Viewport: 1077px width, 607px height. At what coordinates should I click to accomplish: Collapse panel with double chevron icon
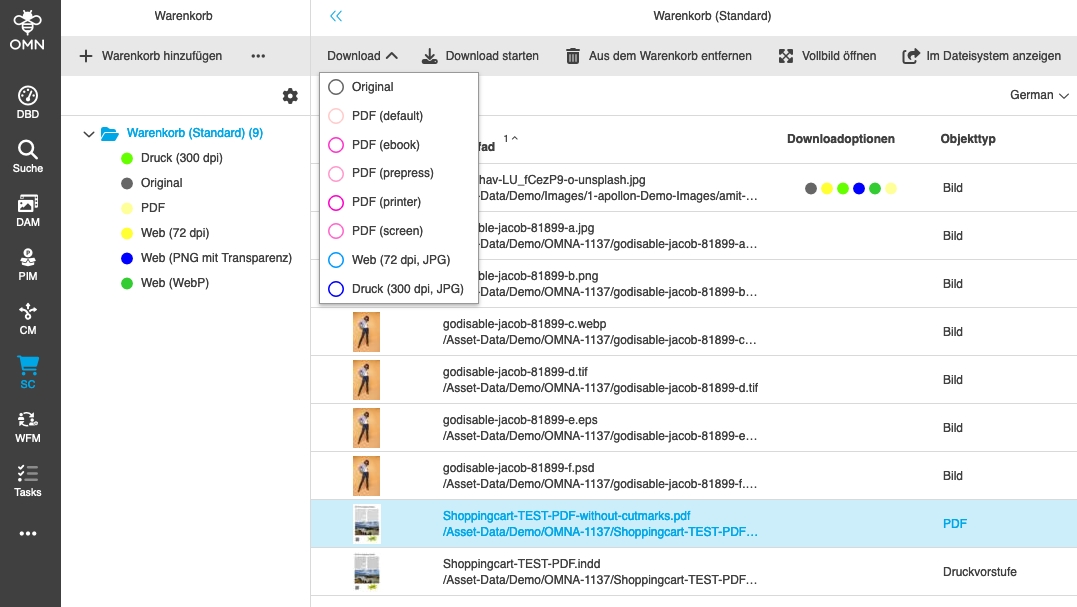click(336, 16)
